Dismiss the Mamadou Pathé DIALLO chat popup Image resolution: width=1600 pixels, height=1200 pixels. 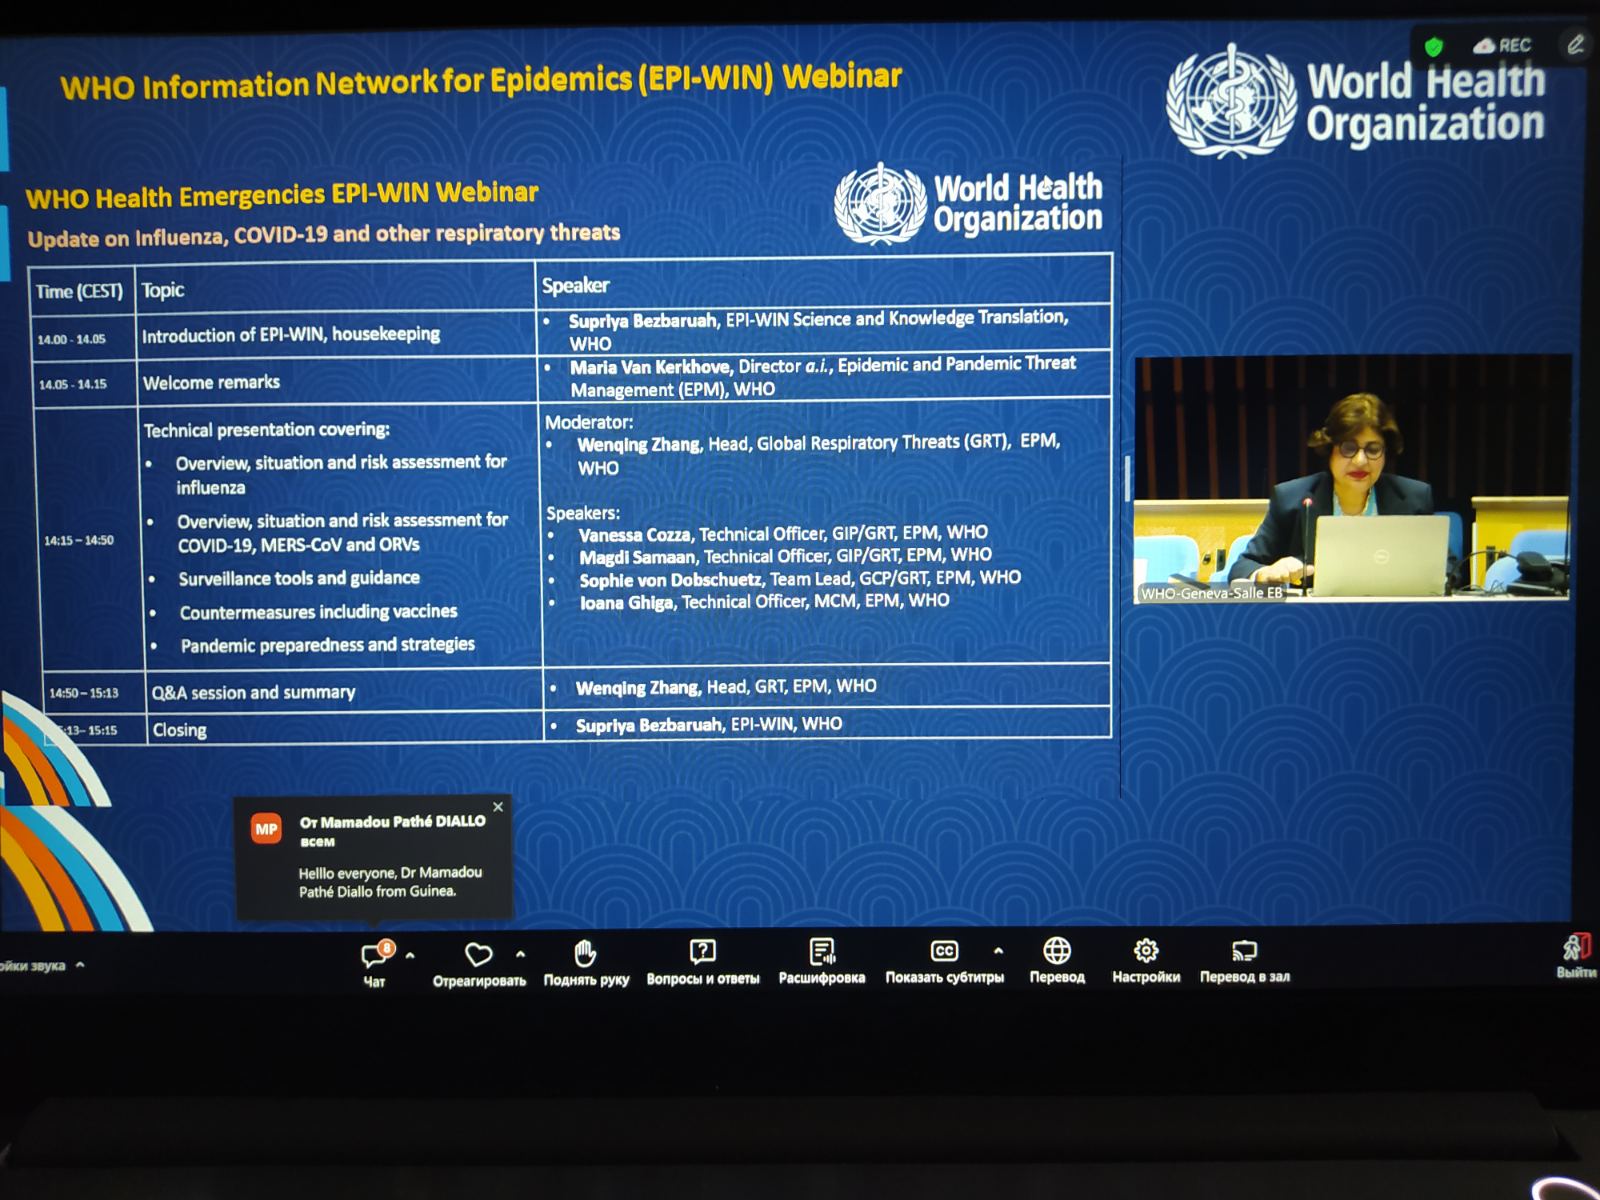coord(498,807)
